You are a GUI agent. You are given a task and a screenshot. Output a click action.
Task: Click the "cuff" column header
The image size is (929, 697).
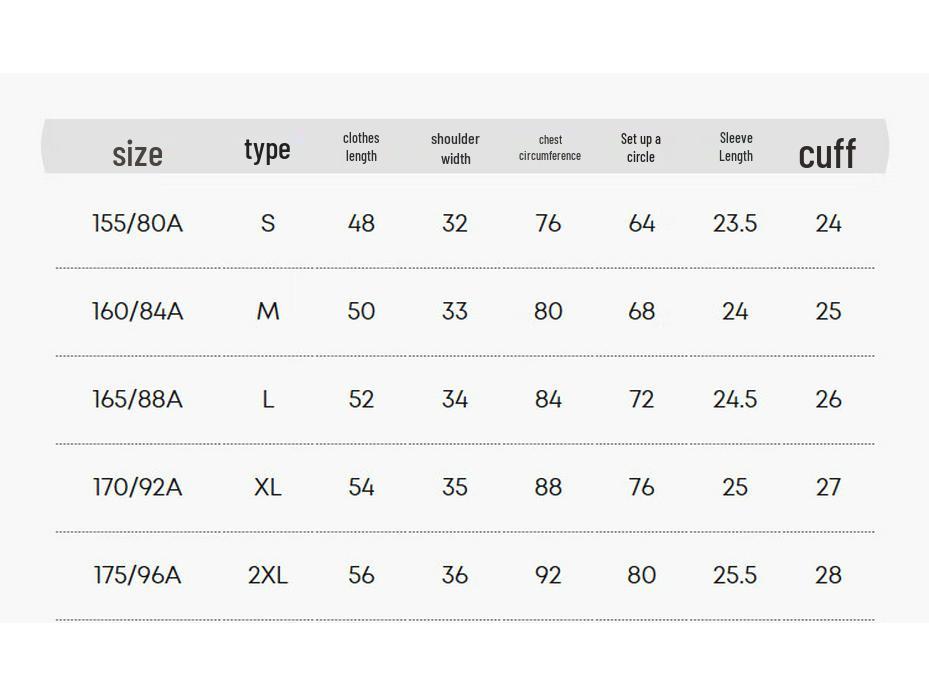point(827,153)
